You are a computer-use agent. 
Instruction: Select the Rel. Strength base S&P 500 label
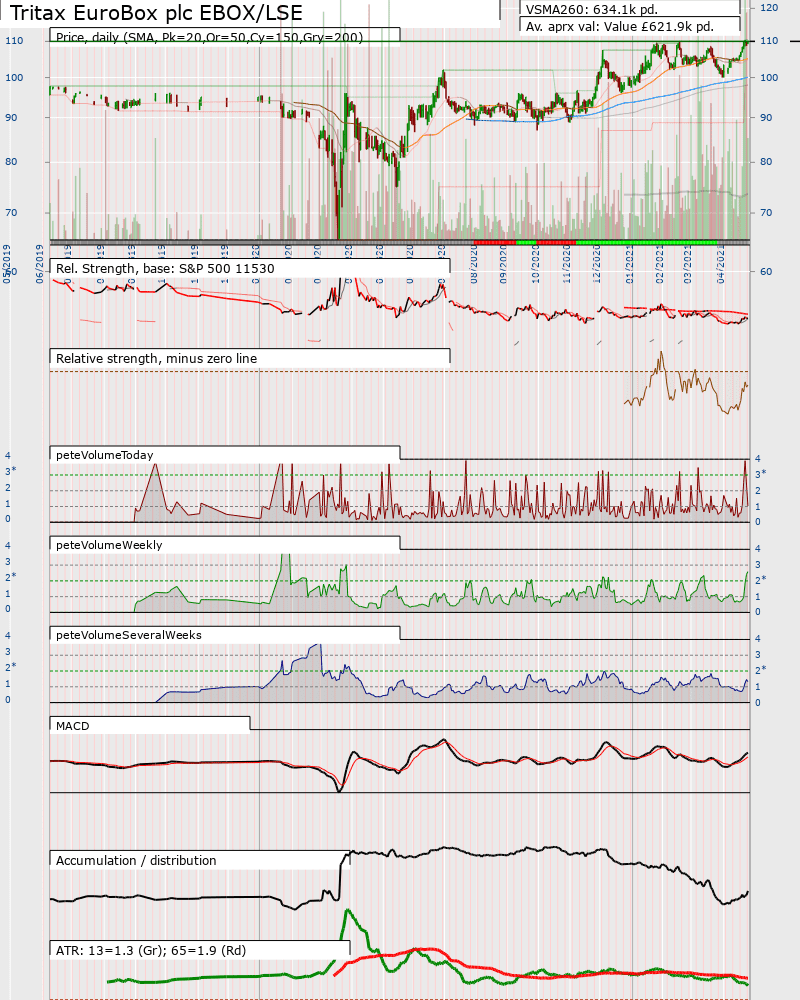click(x=165, y=268)
